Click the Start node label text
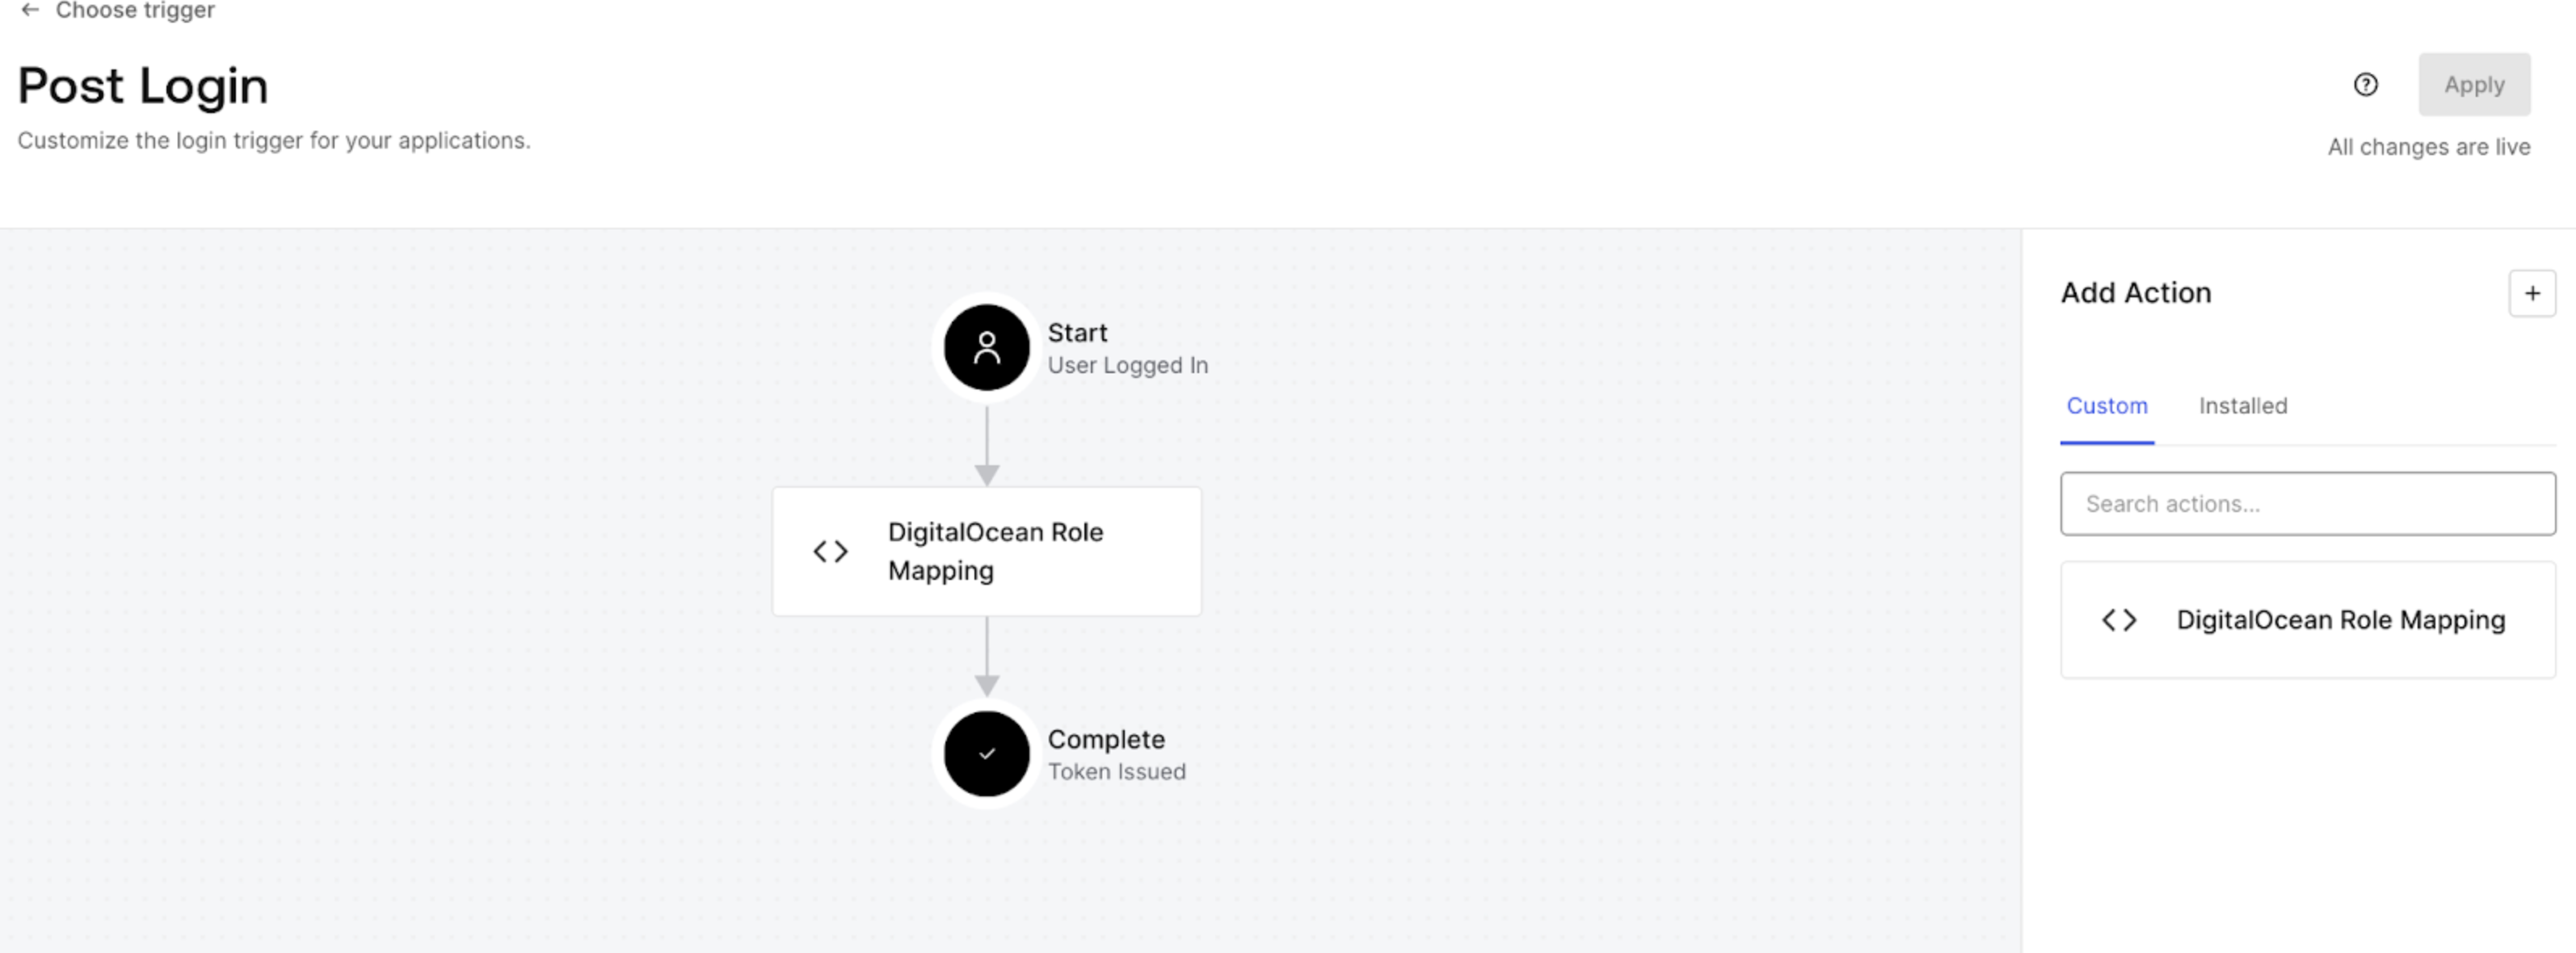The height and width of the screenshot is (953, 2576). (x=1078, y=332)
